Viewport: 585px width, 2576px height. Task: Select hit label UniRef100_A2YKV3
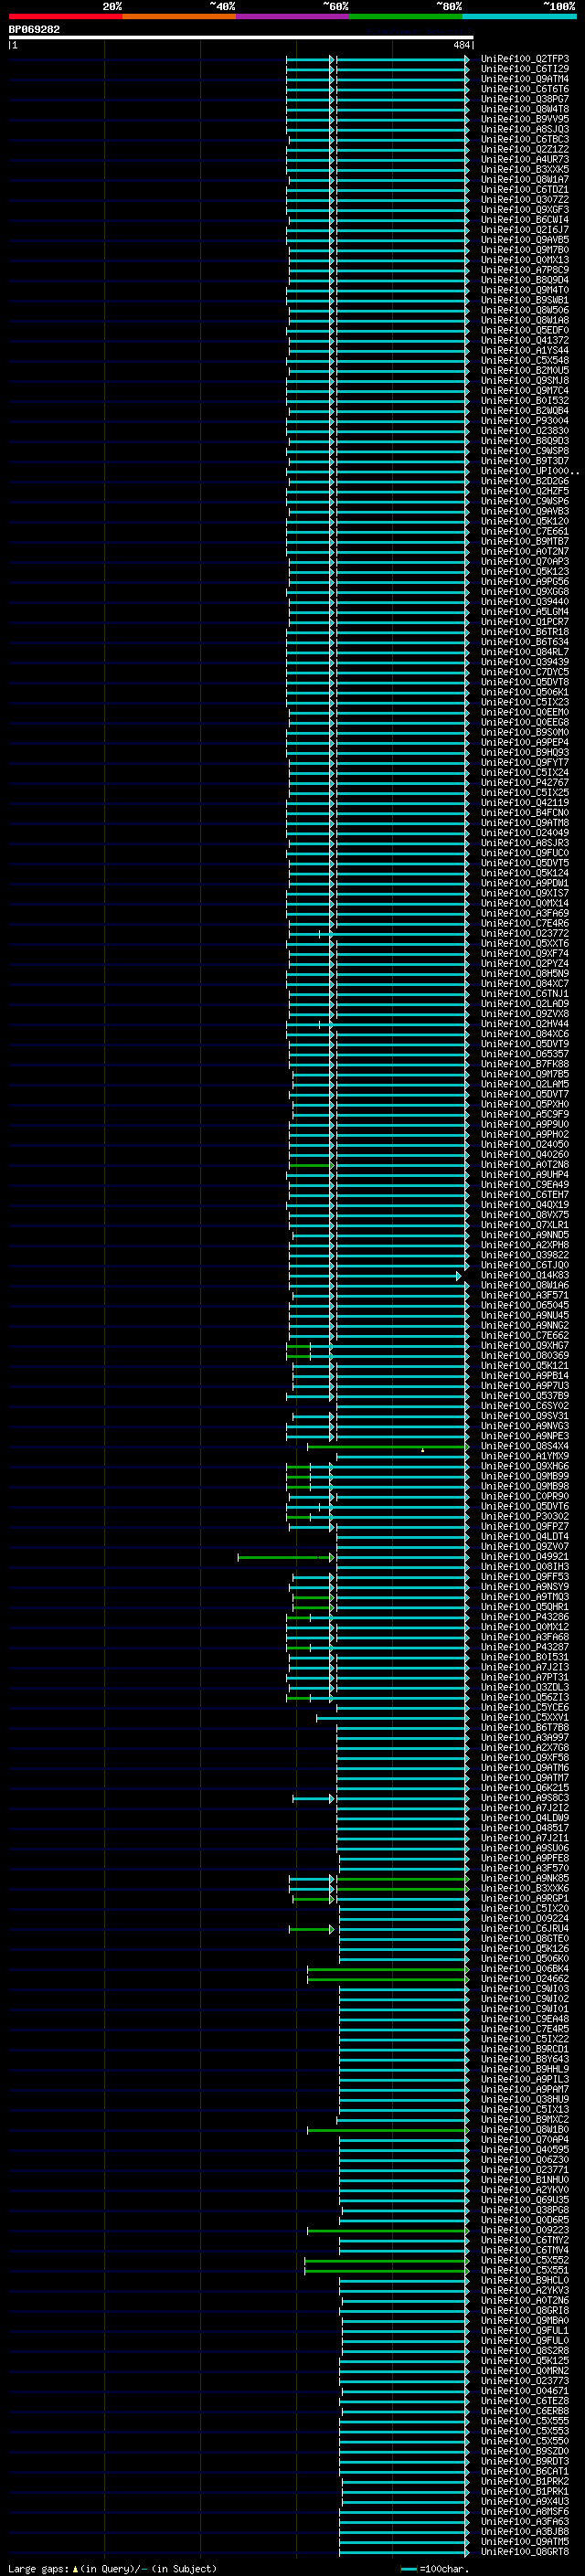coord(525,2290)
